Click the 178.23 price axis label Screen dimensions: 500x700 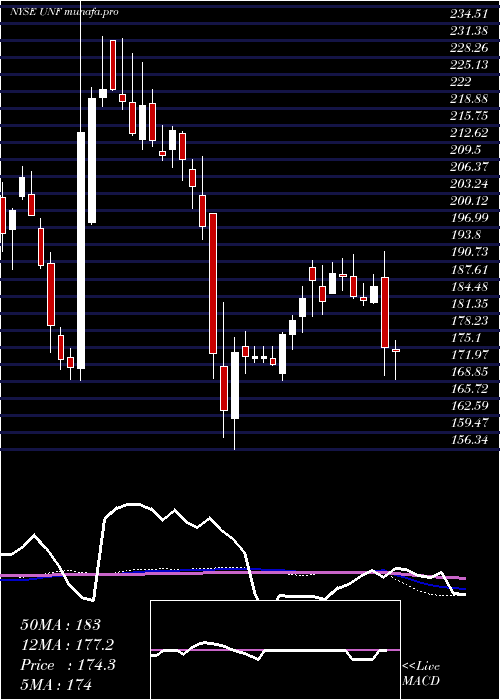click(468, 321)
